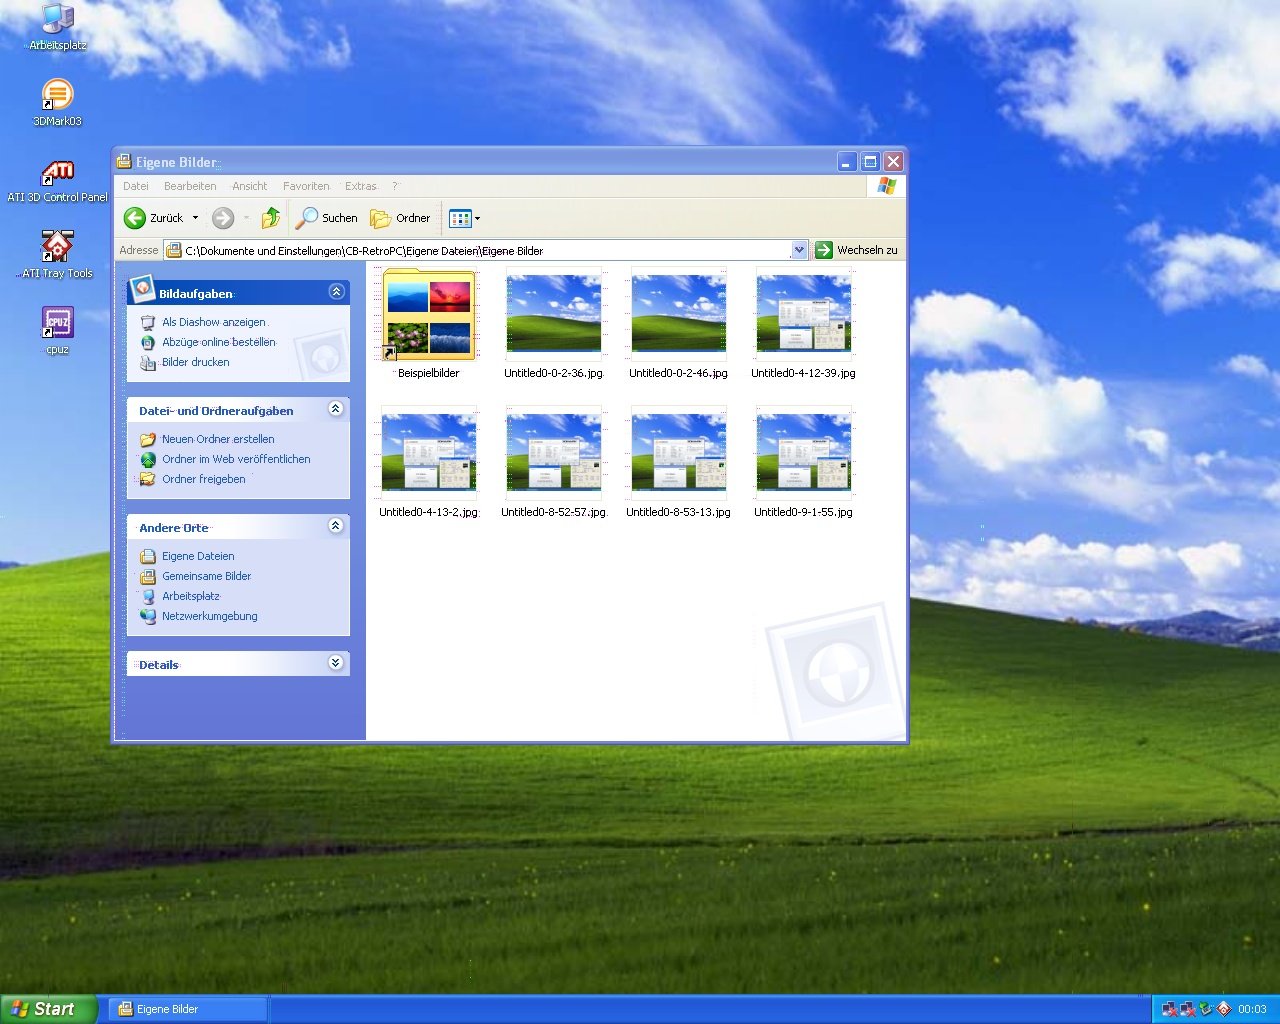The height and width of the screenshot is (1024, 1280).
Task: Select the 3DMark03 desktop shortcut
Action: (x=57, y=103)
